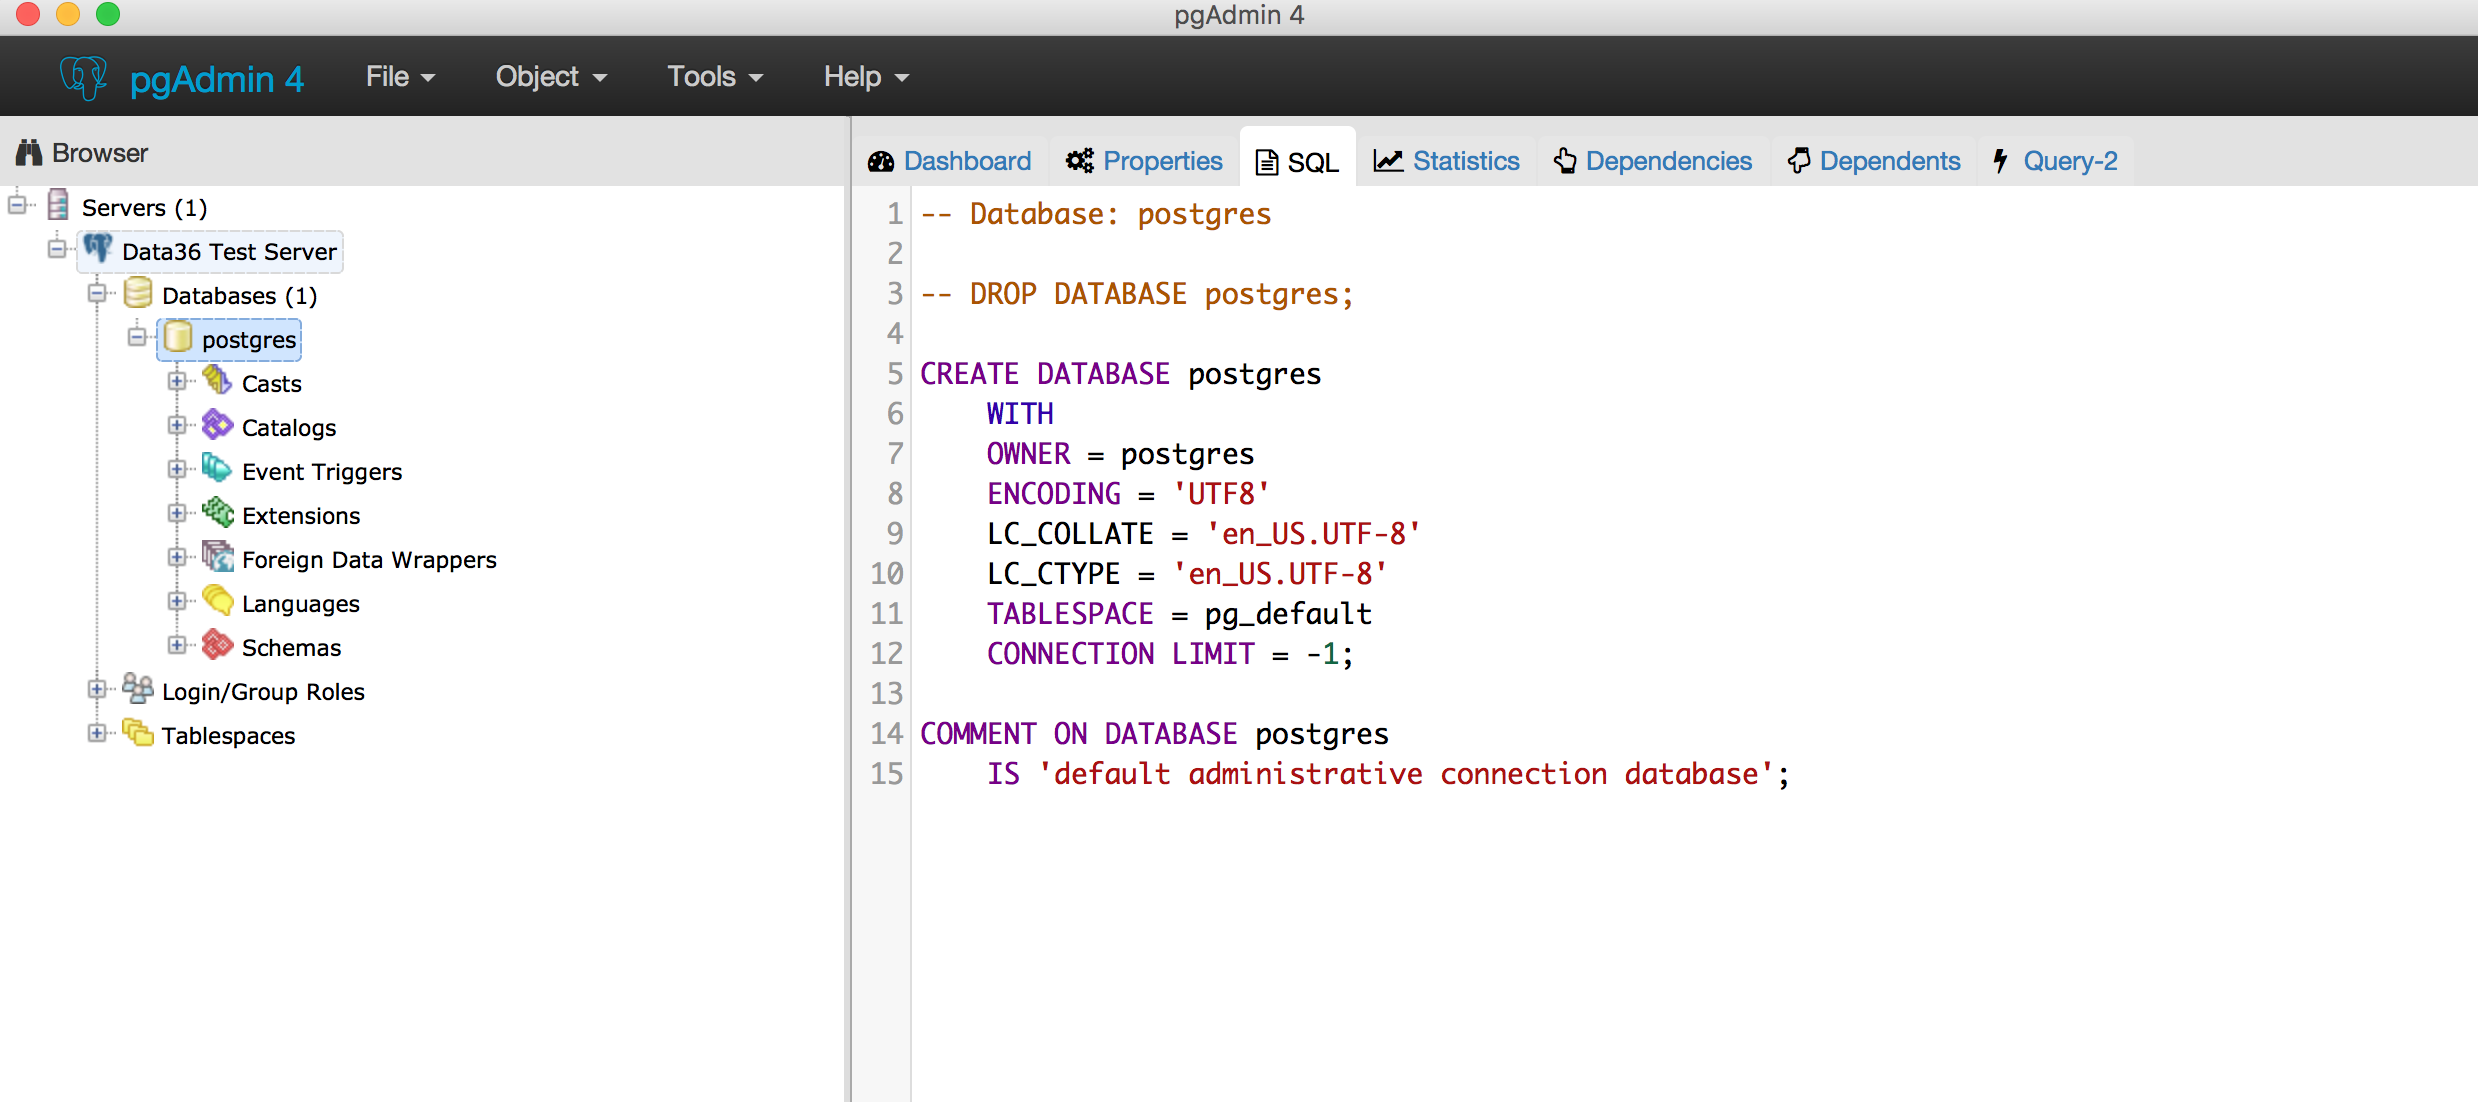Click the Extensions icon
2478x1102 pixels.
[218, 514]
